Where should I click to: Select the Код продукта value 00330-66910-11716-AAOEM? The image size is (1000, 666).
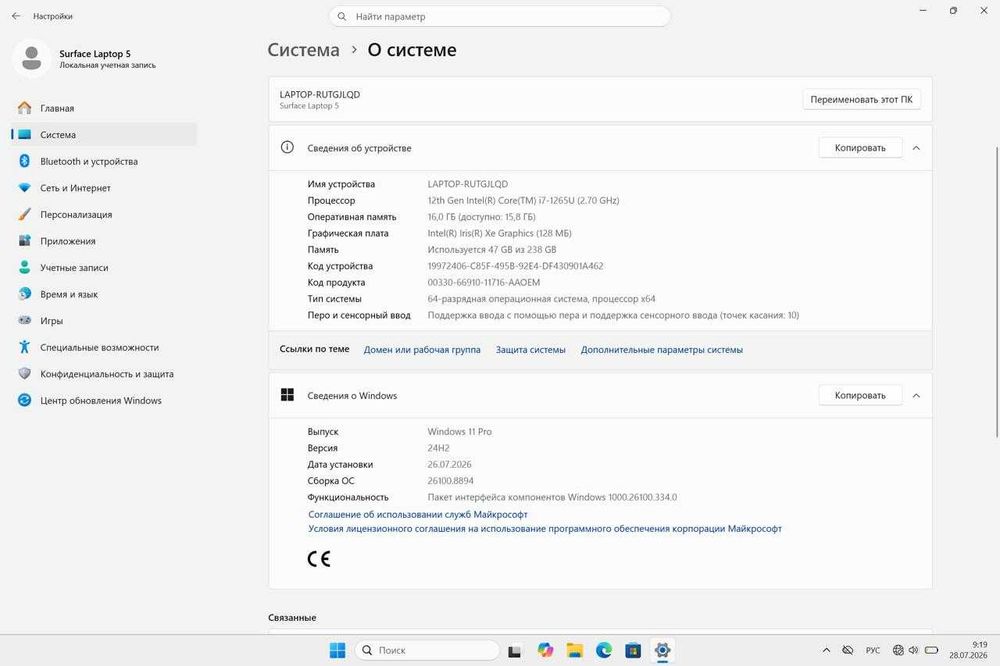pyautogui.click(x=483, y=282)
